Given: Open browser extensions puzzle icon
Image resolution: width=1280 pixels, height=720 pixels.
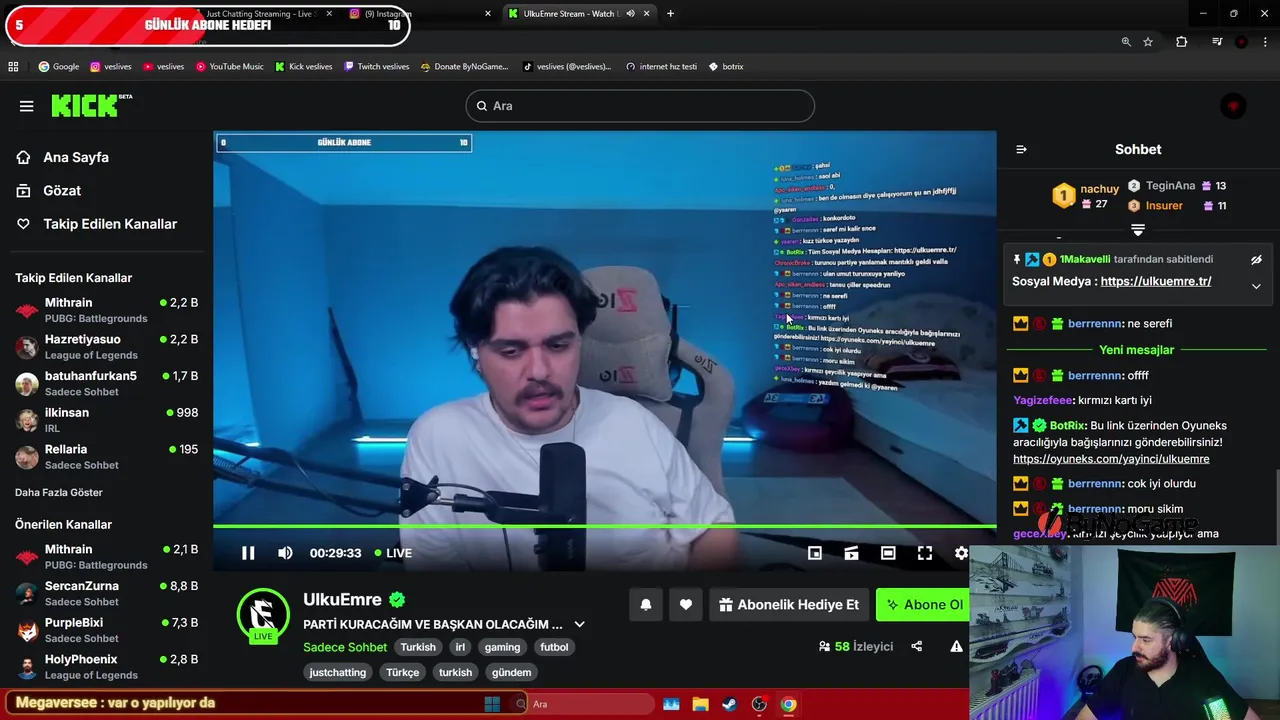Looking at the screenshot, I should [x=1182, y=42].
